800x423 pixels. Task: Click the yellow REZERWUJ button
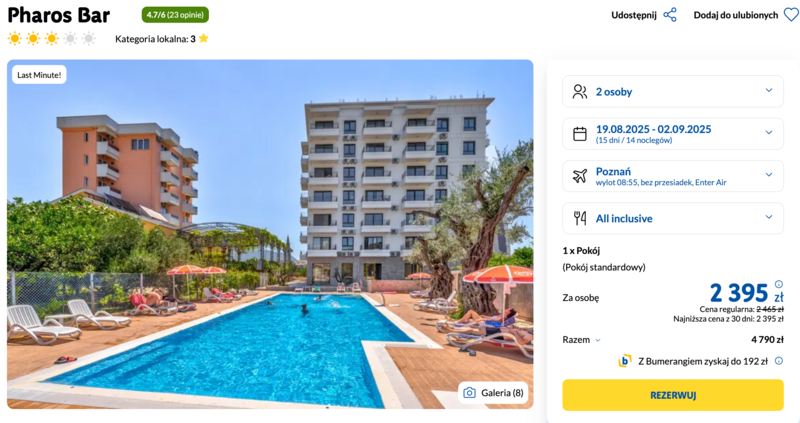click(x=673, y=395)
